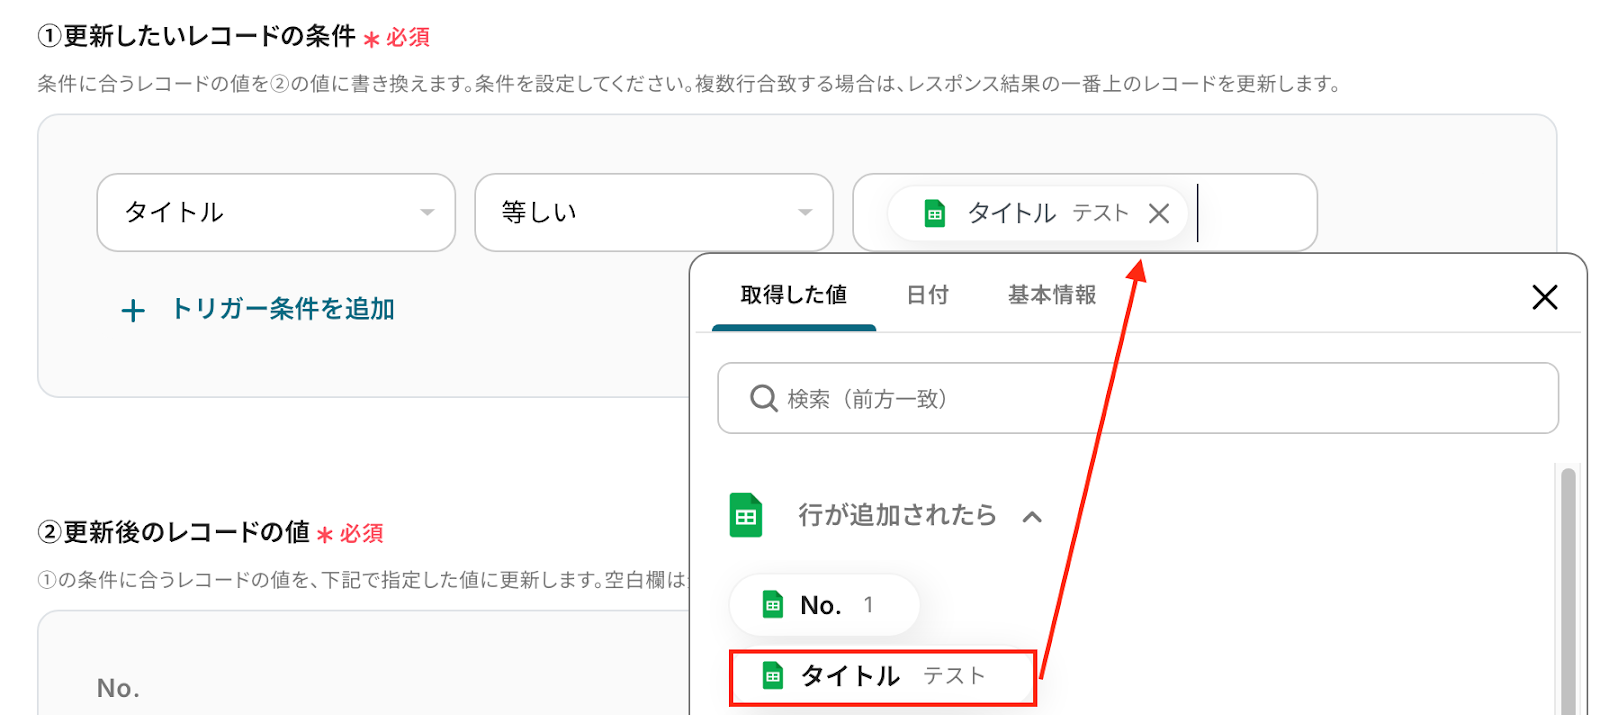Click inside the condition value input

click(1255, 213)
